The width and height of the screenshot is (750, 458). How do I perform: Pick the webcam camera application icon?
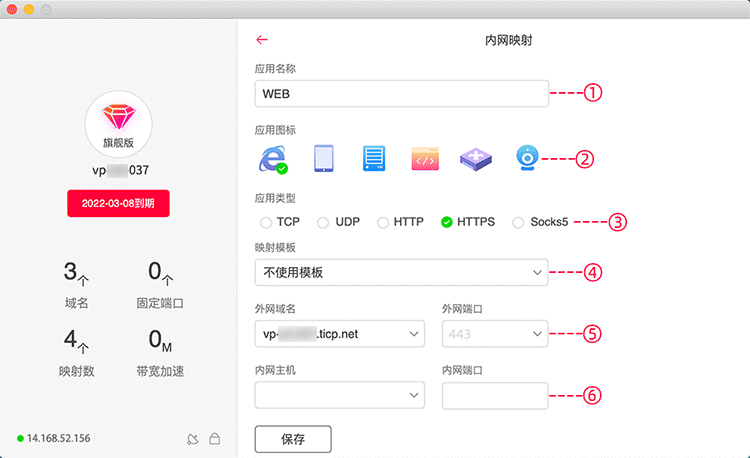(x=526, y=158)
